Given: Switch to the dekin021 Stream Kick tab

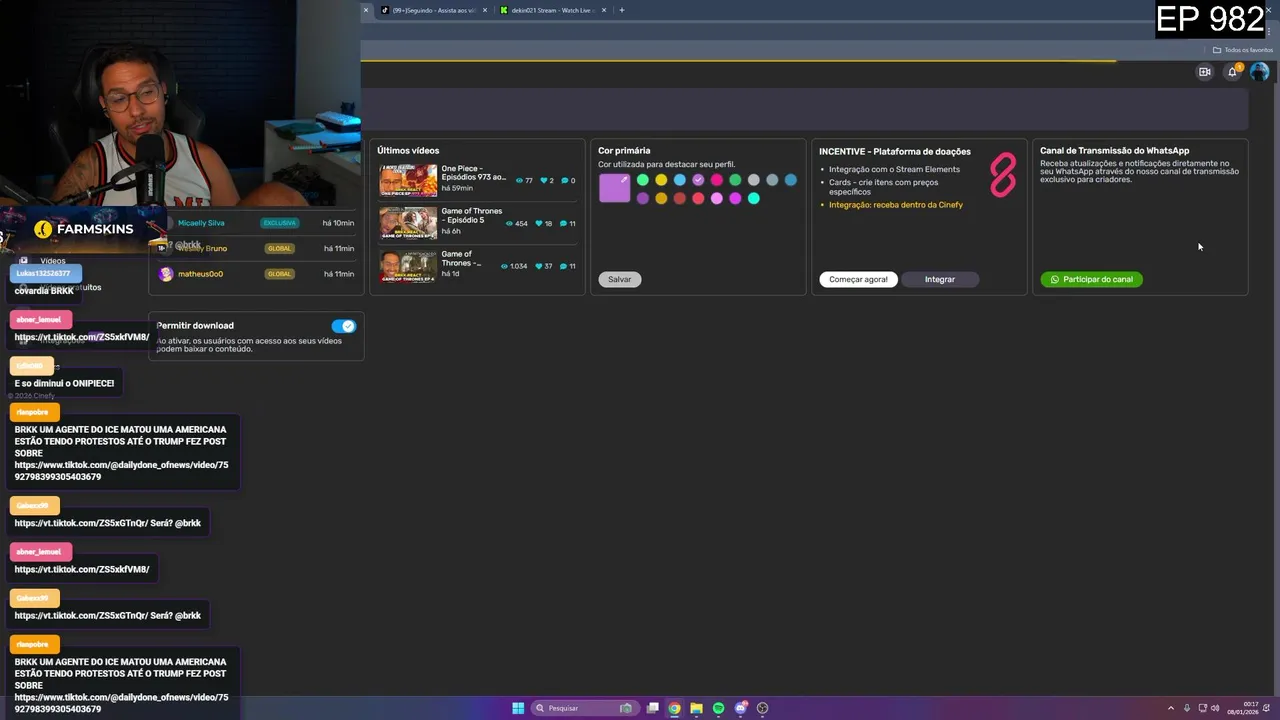Looking at the screenshot, I should (553, 10).
